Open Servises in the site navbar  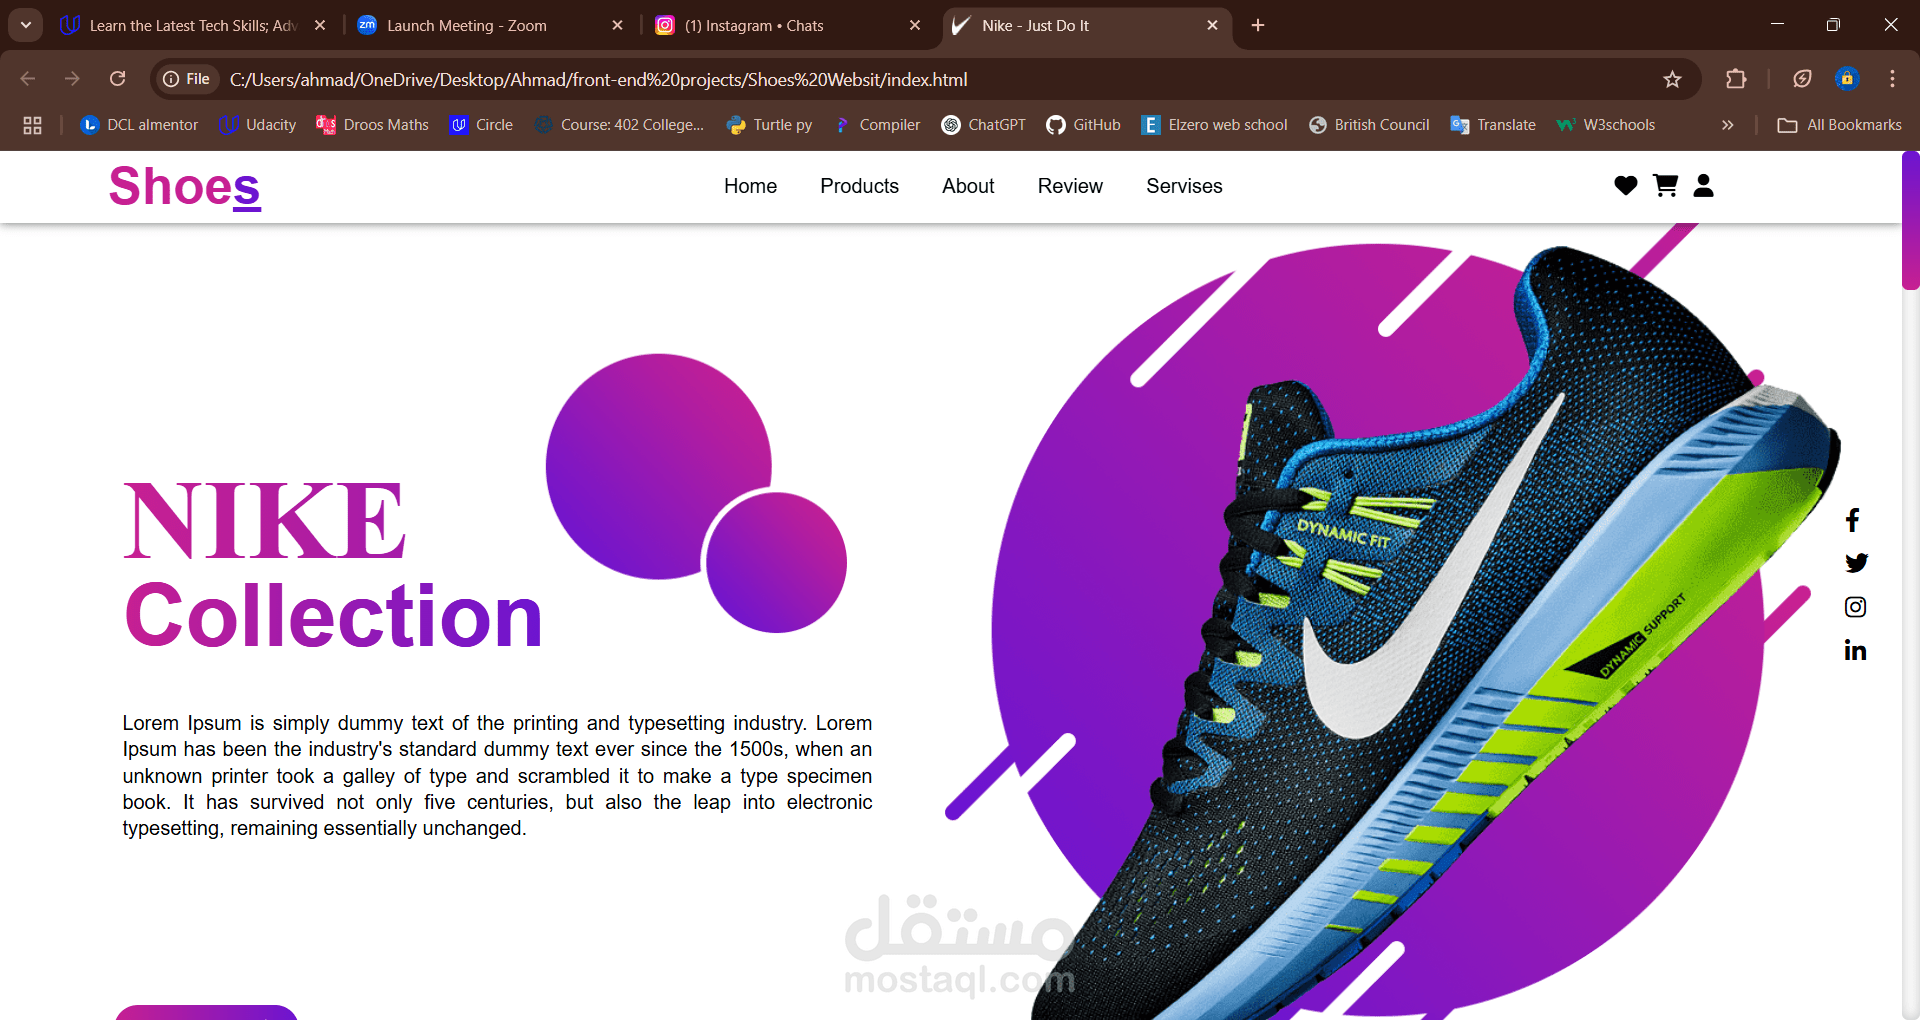tap(1184, 186)
